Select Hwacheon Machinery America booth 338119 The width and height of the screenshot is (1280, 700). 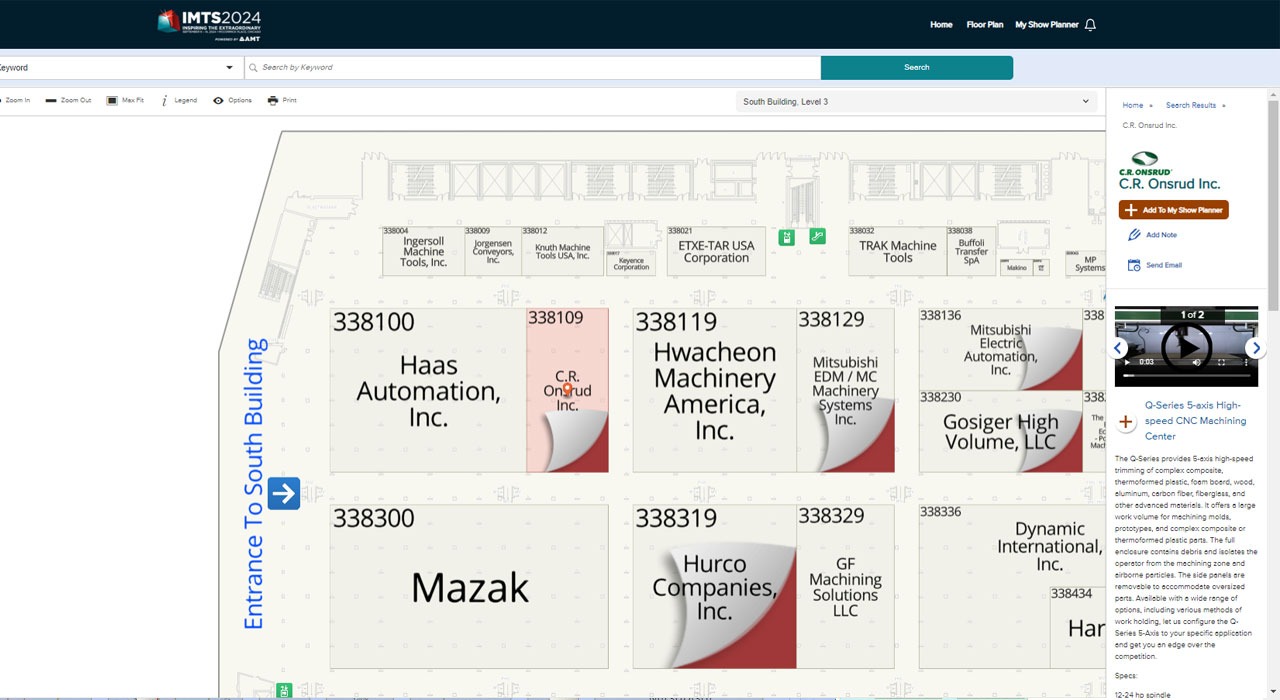click(x=715, y=390)
